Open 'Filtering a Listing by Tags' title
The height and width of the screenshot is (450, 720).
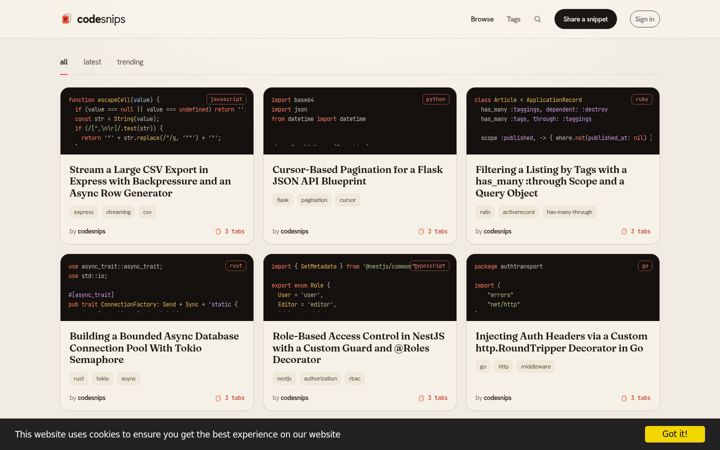coord(551,181)
